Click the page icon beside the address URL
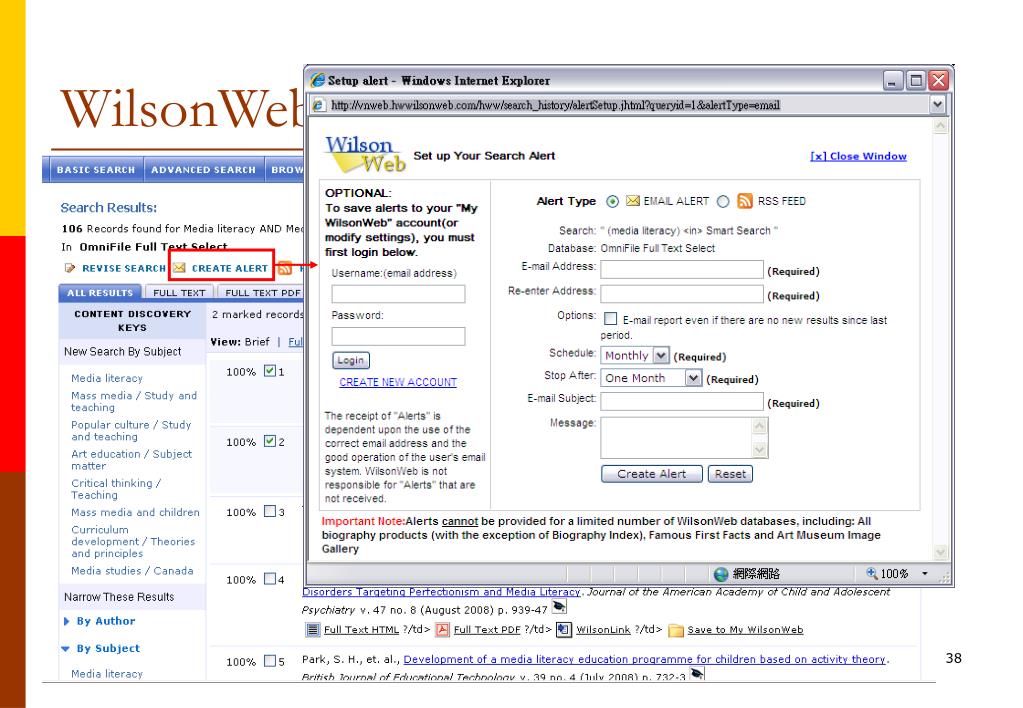 pyautogui.click(x=319, y=105)
